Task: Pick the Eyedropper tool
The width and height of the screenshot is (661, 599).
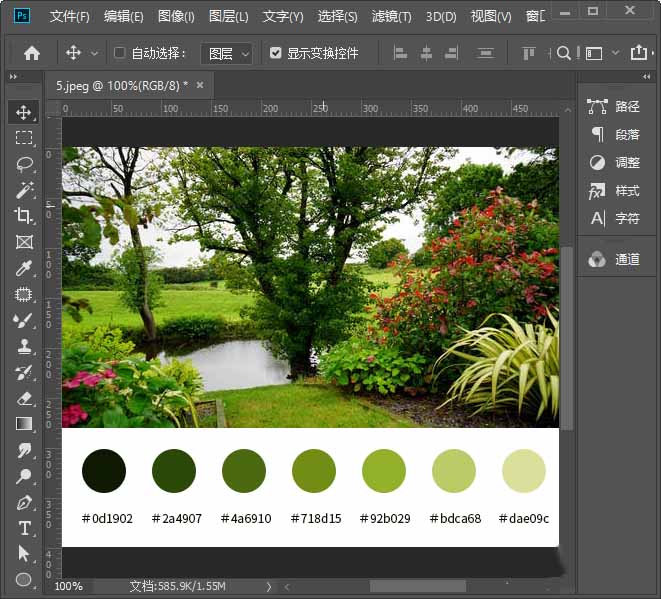Action: point(24,268)
